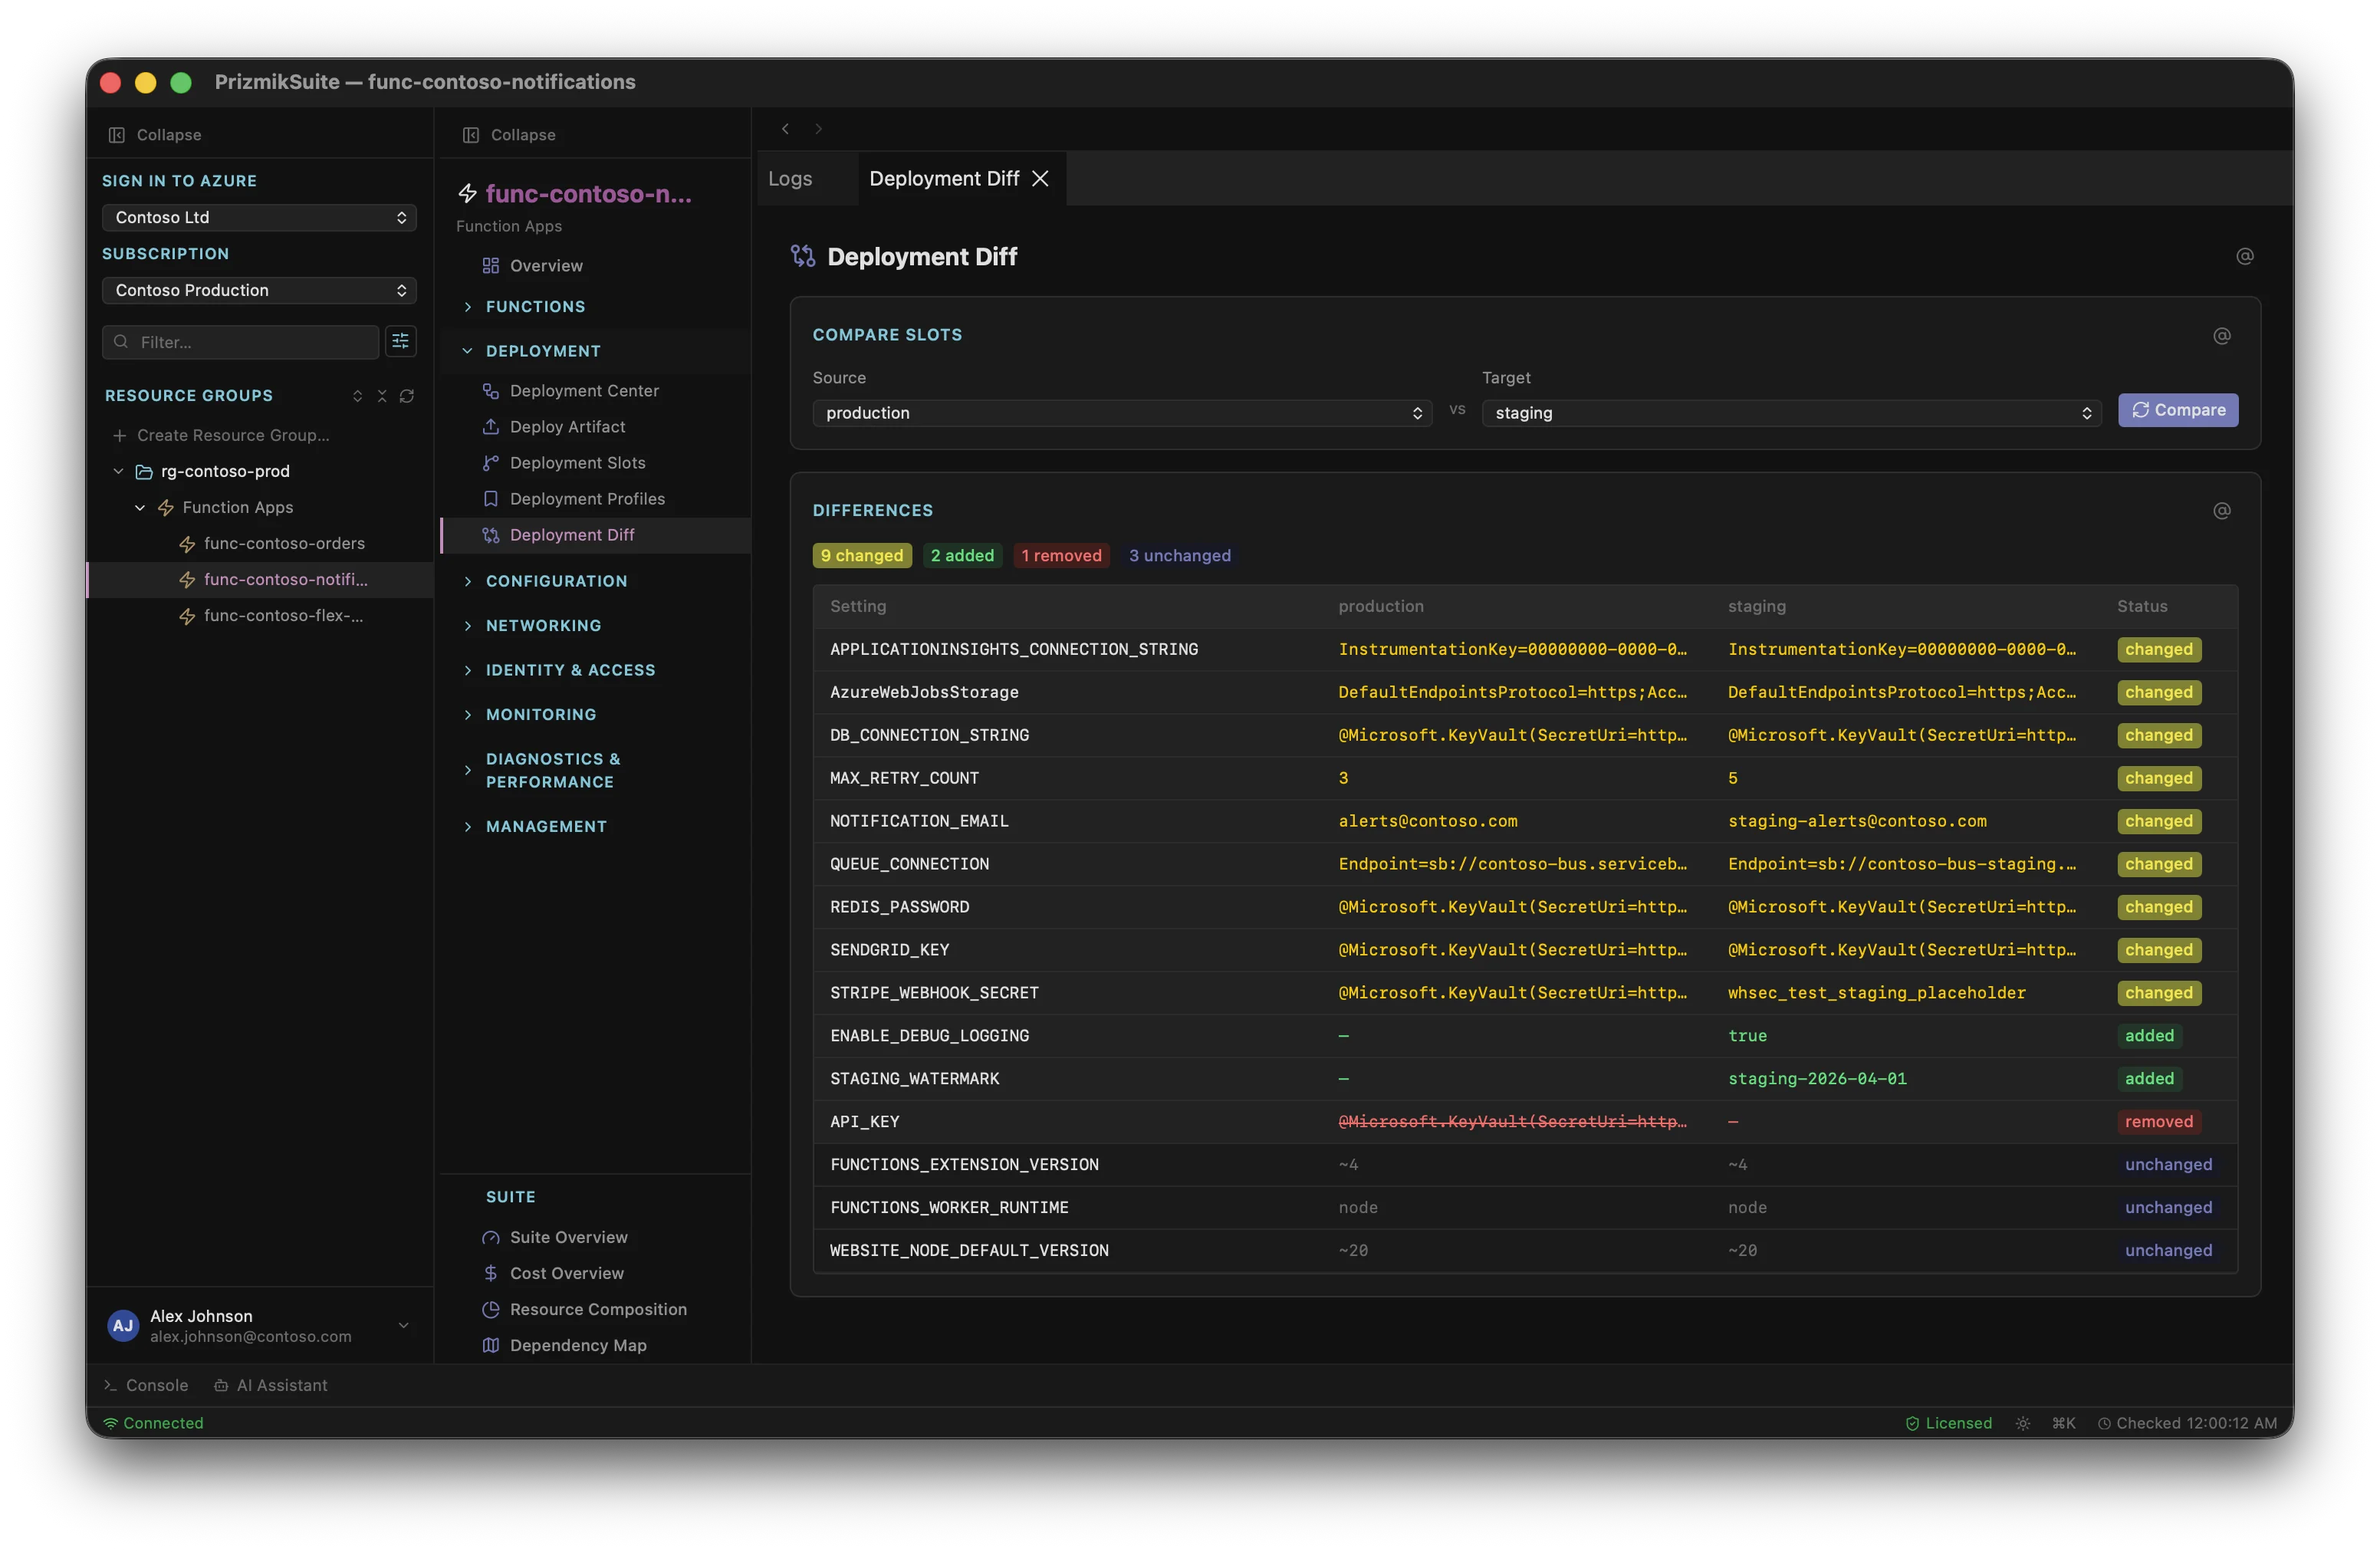
Task: Click the Compare button
Action: coord(2178,410)
